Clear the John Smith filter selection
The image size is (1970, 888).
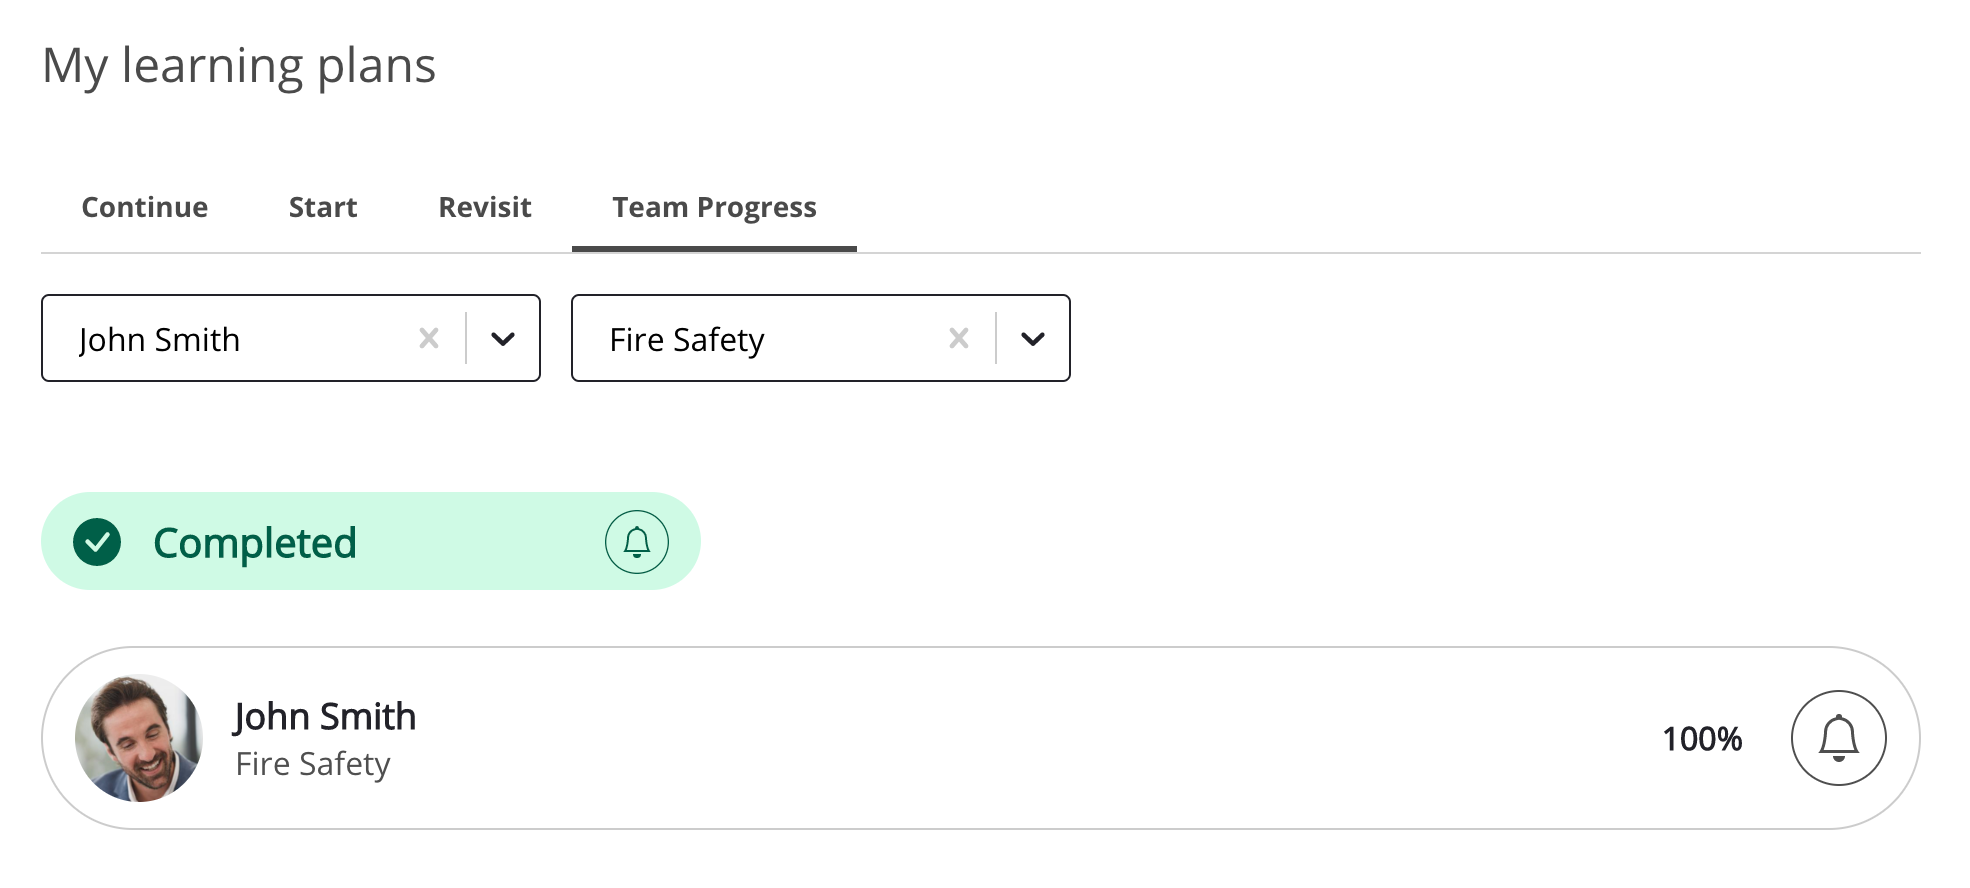pyautogui.click(x=429, y=339)
